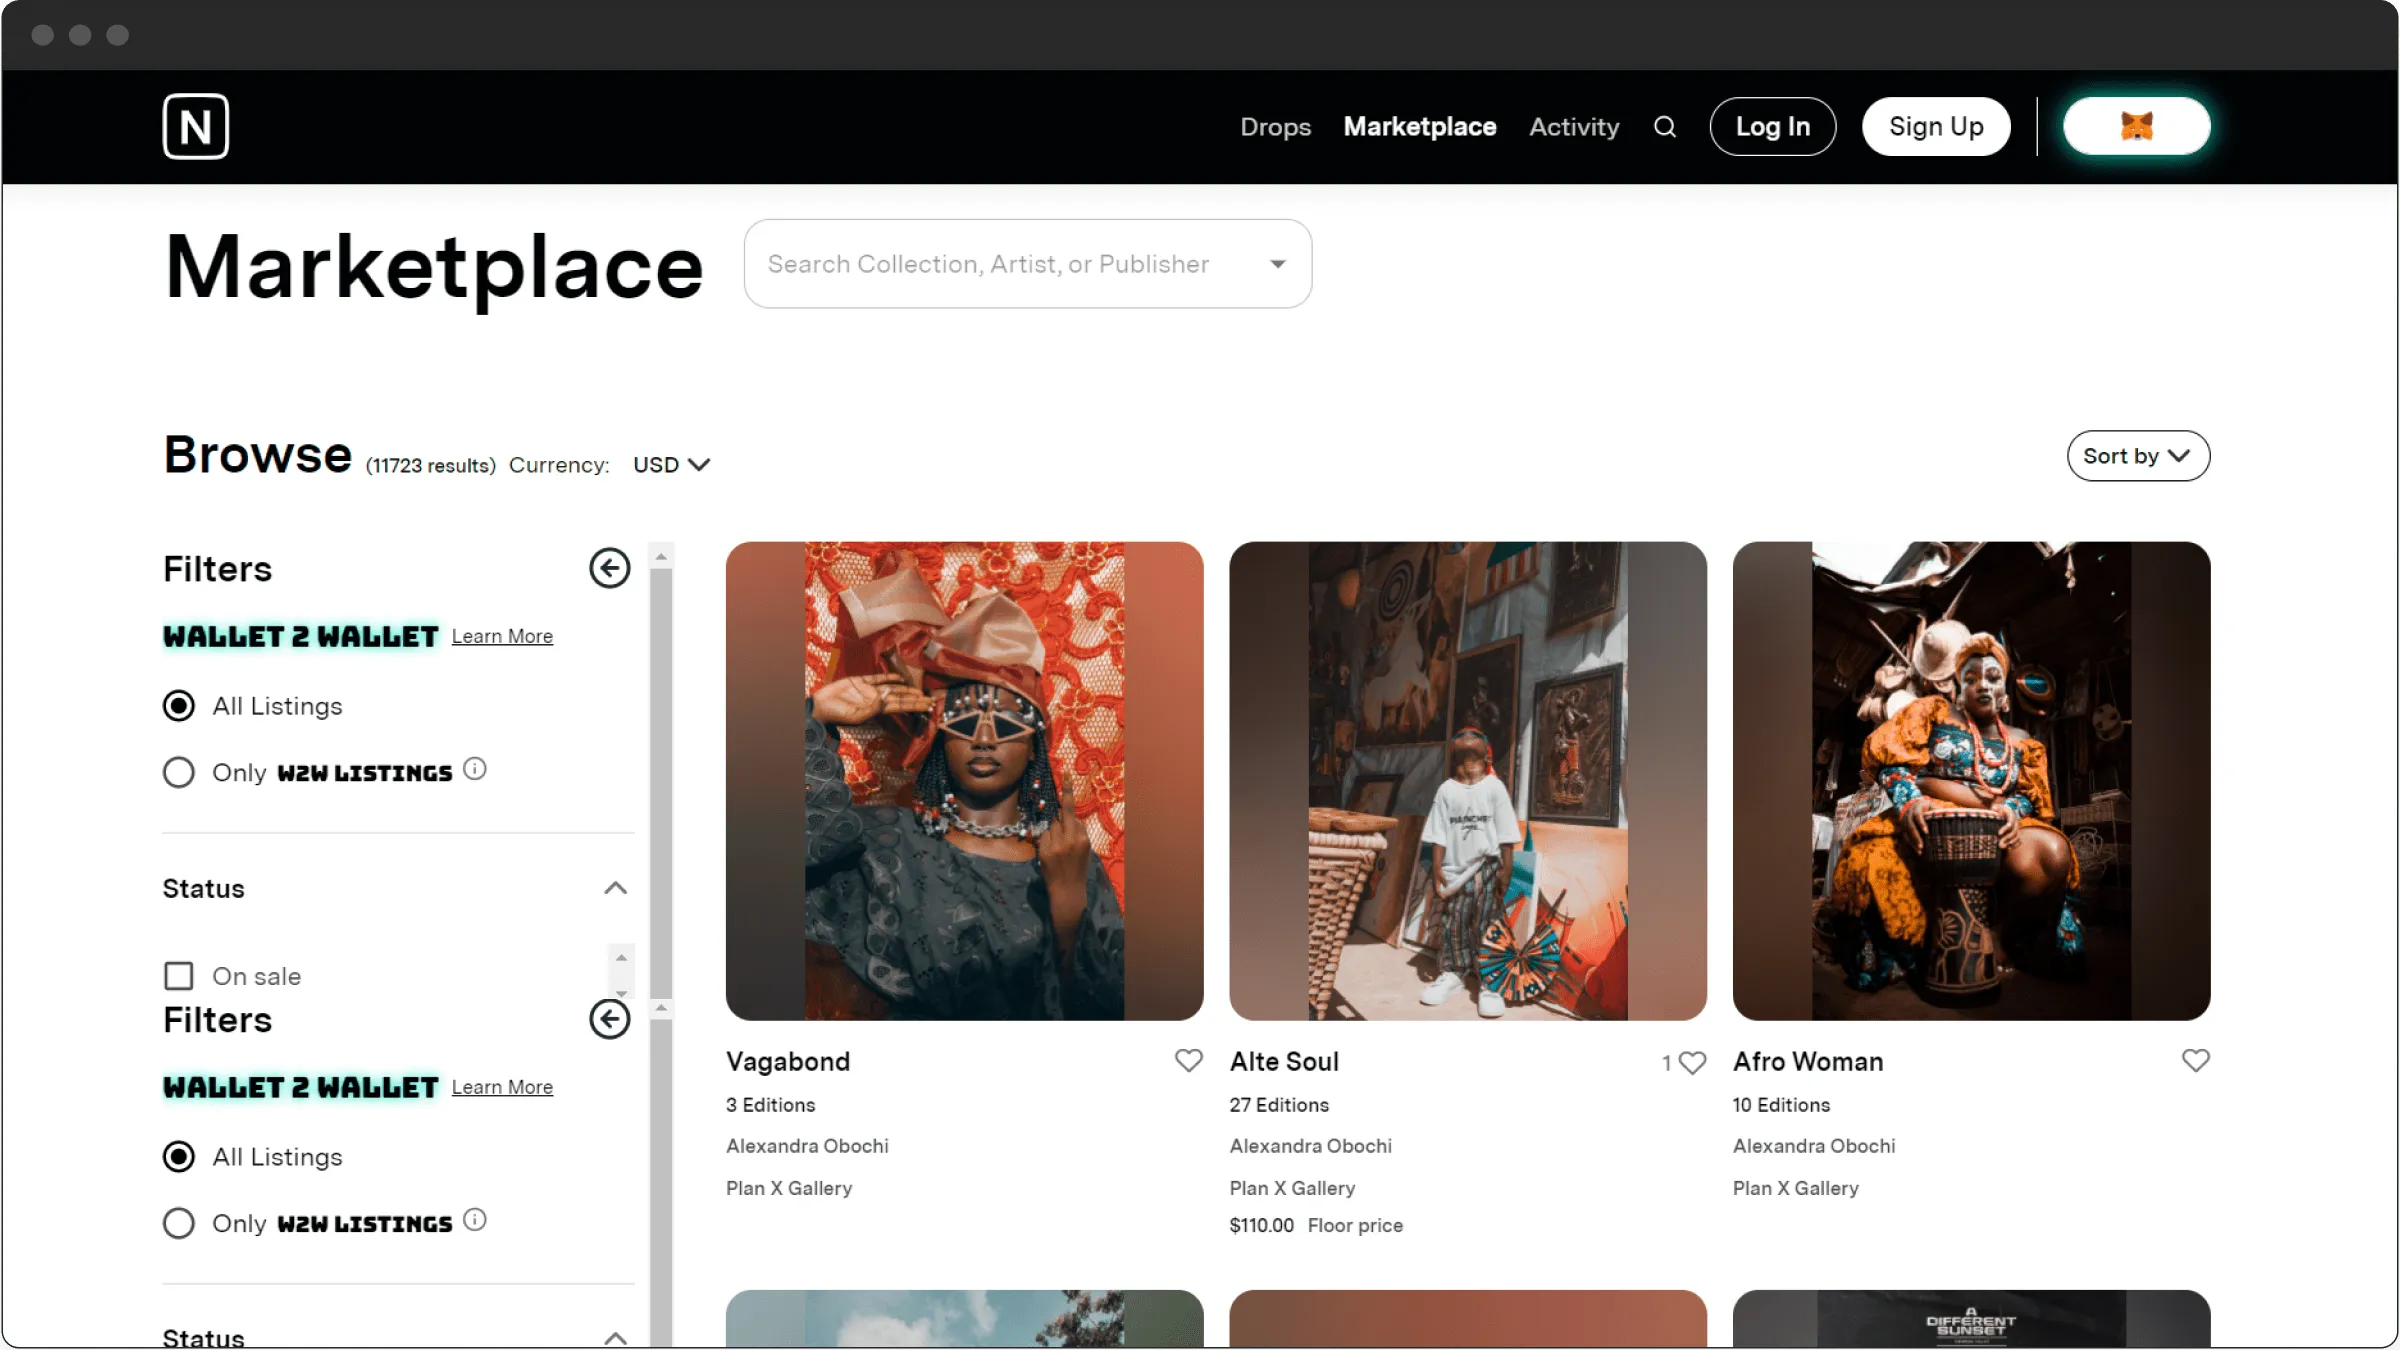Click the heart icon on Alte Soul listing
The width and height of the screenshot is (2401, 1350).
1690,1062
